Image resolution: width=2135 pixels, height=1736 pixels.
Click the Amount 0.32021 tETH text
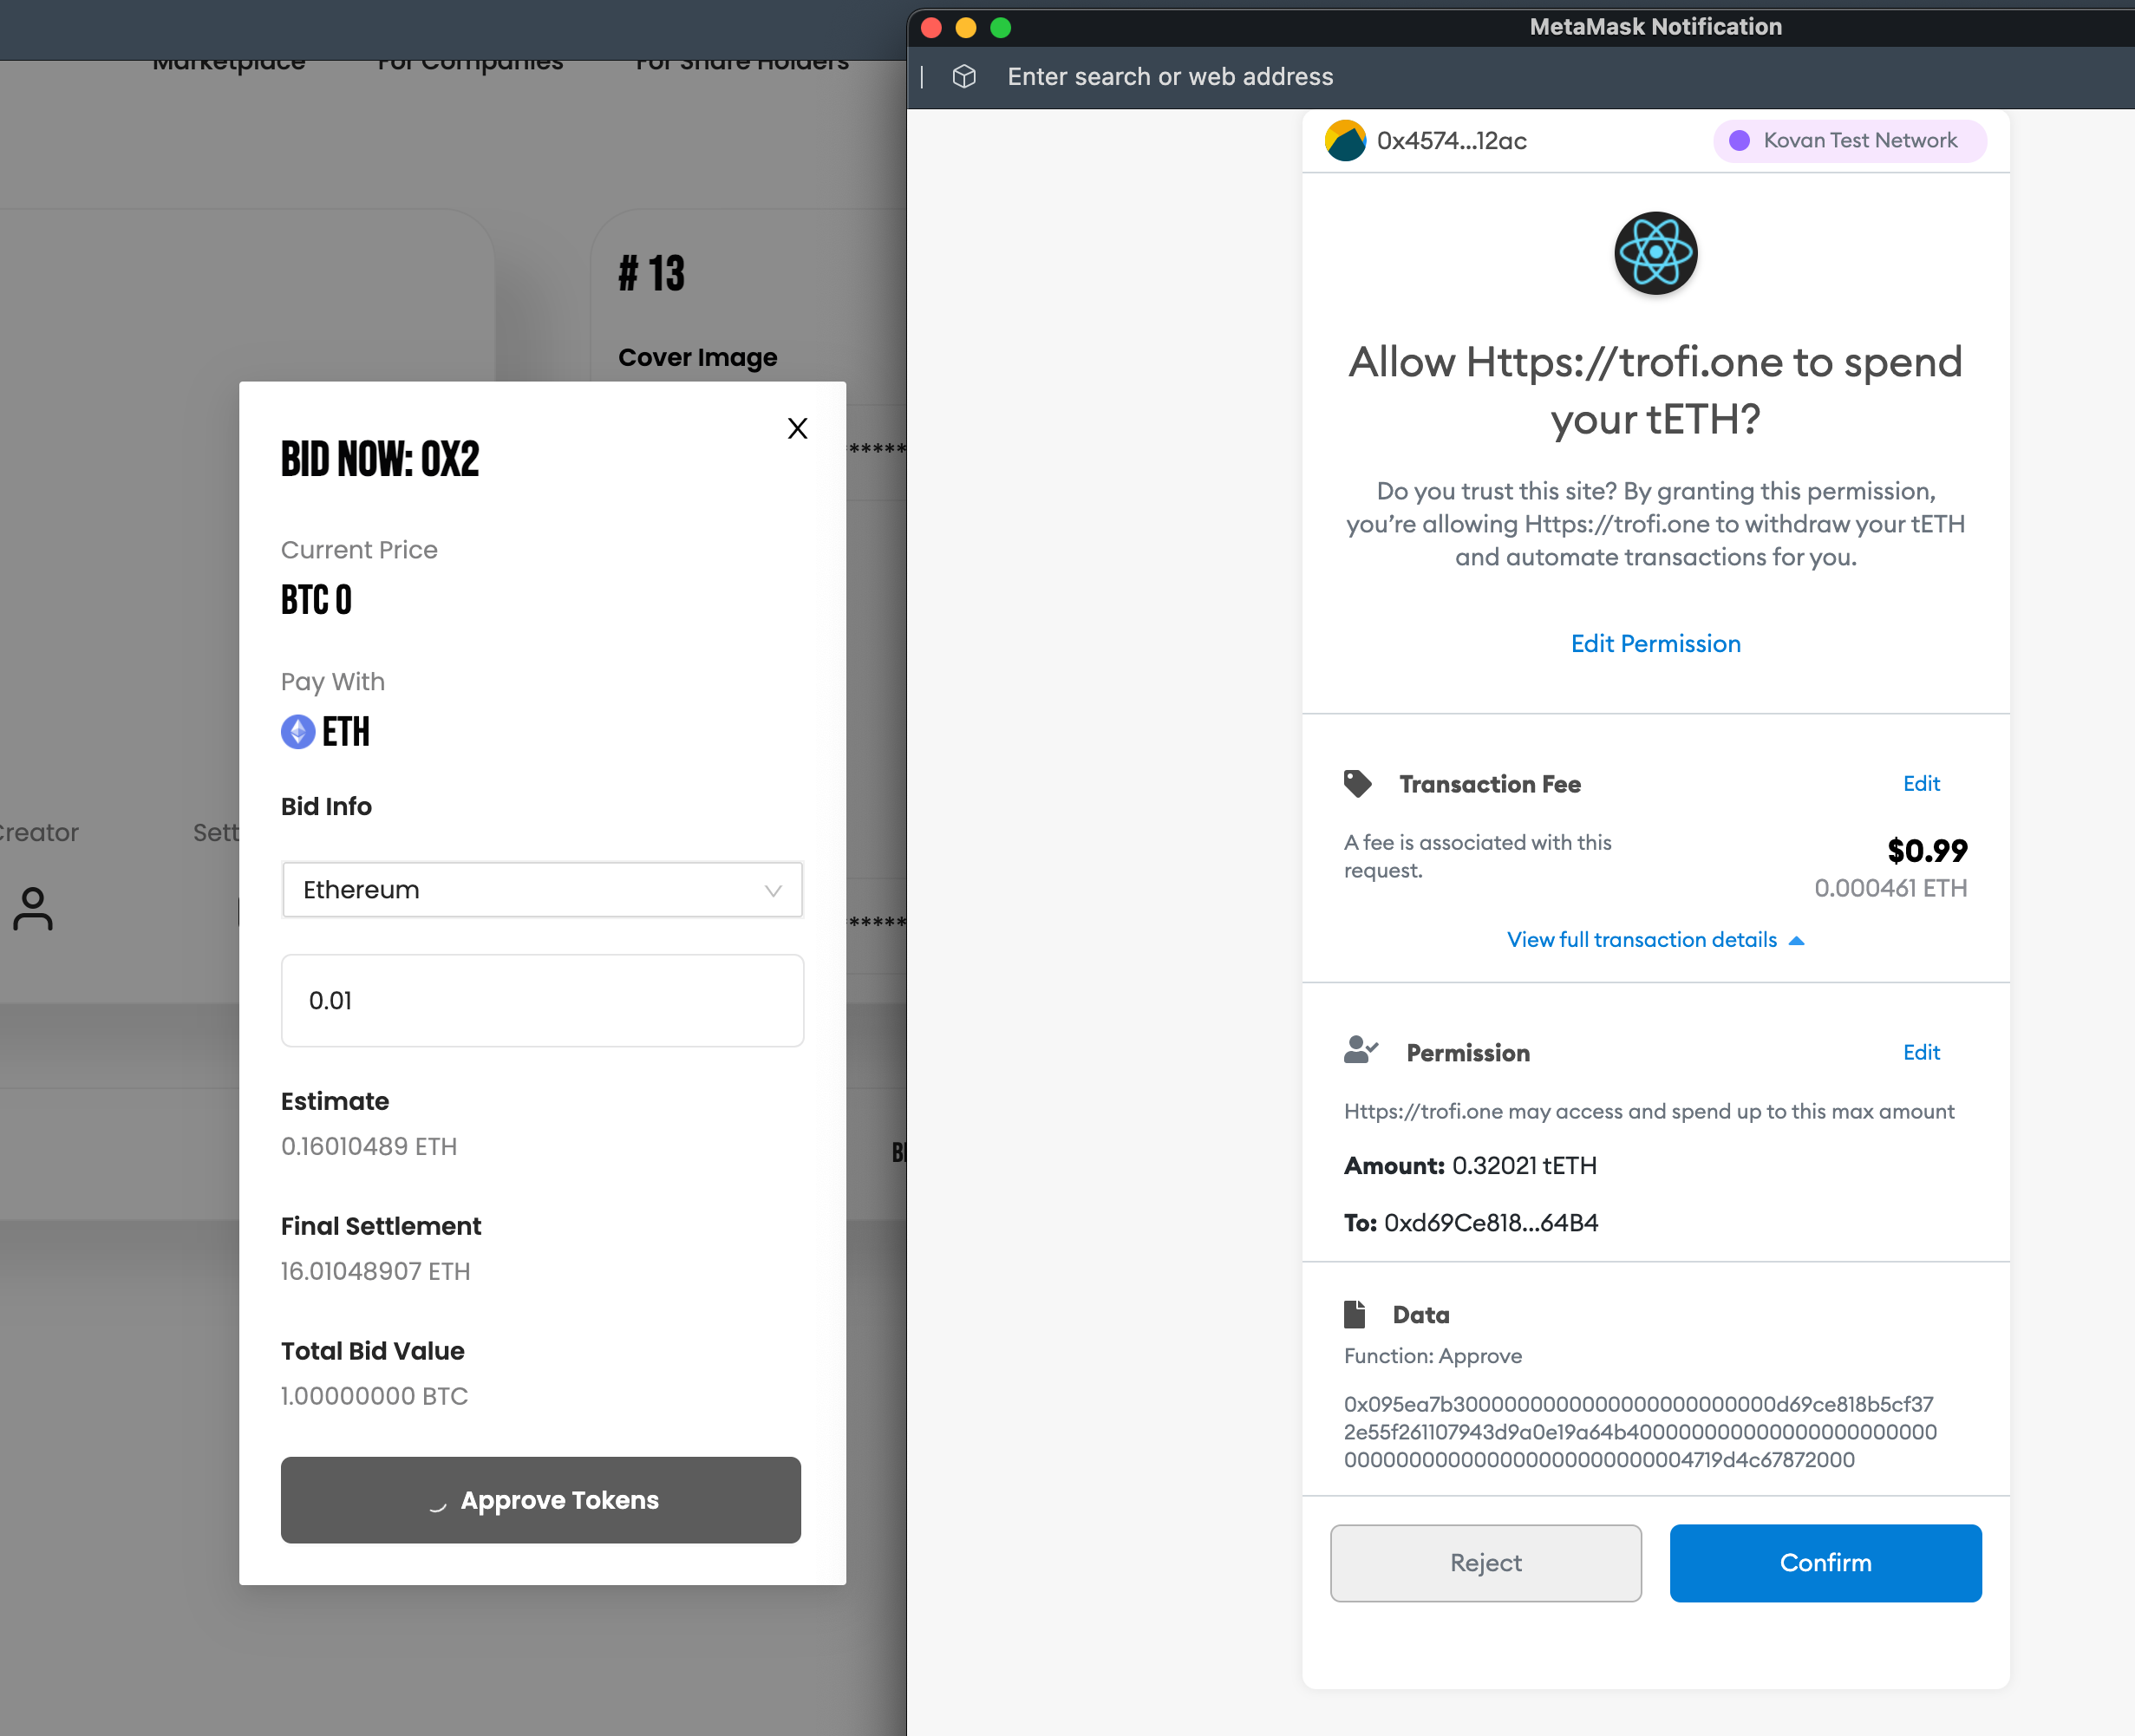[x=1470, y=1166]
